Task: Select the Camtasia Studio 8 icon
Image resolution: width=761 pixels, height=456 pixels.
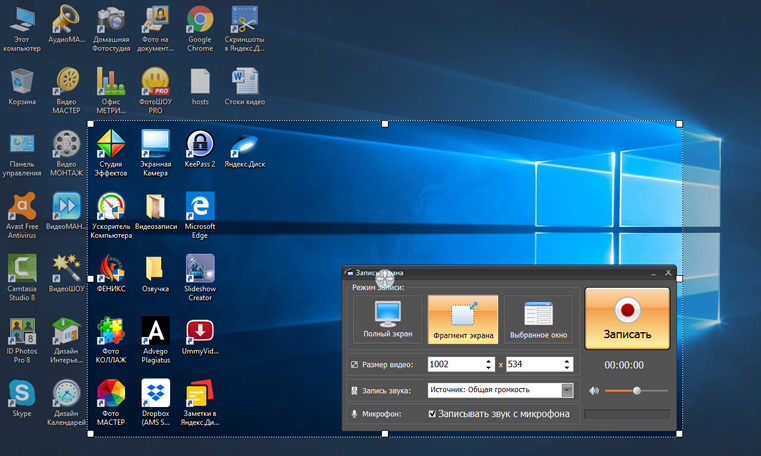Action: tap(22, 277)
